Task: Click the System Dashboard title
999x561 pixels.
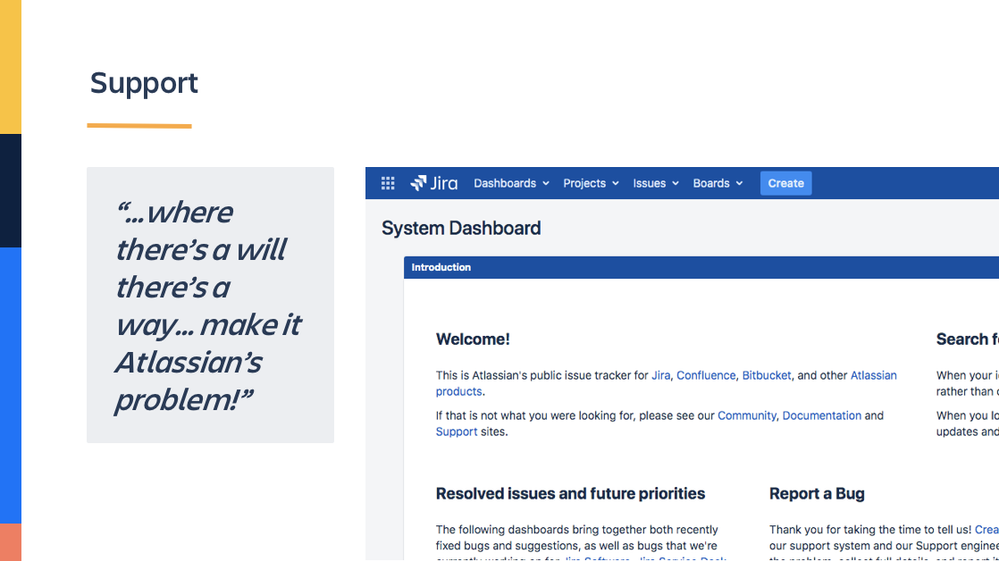Action: 461,228
